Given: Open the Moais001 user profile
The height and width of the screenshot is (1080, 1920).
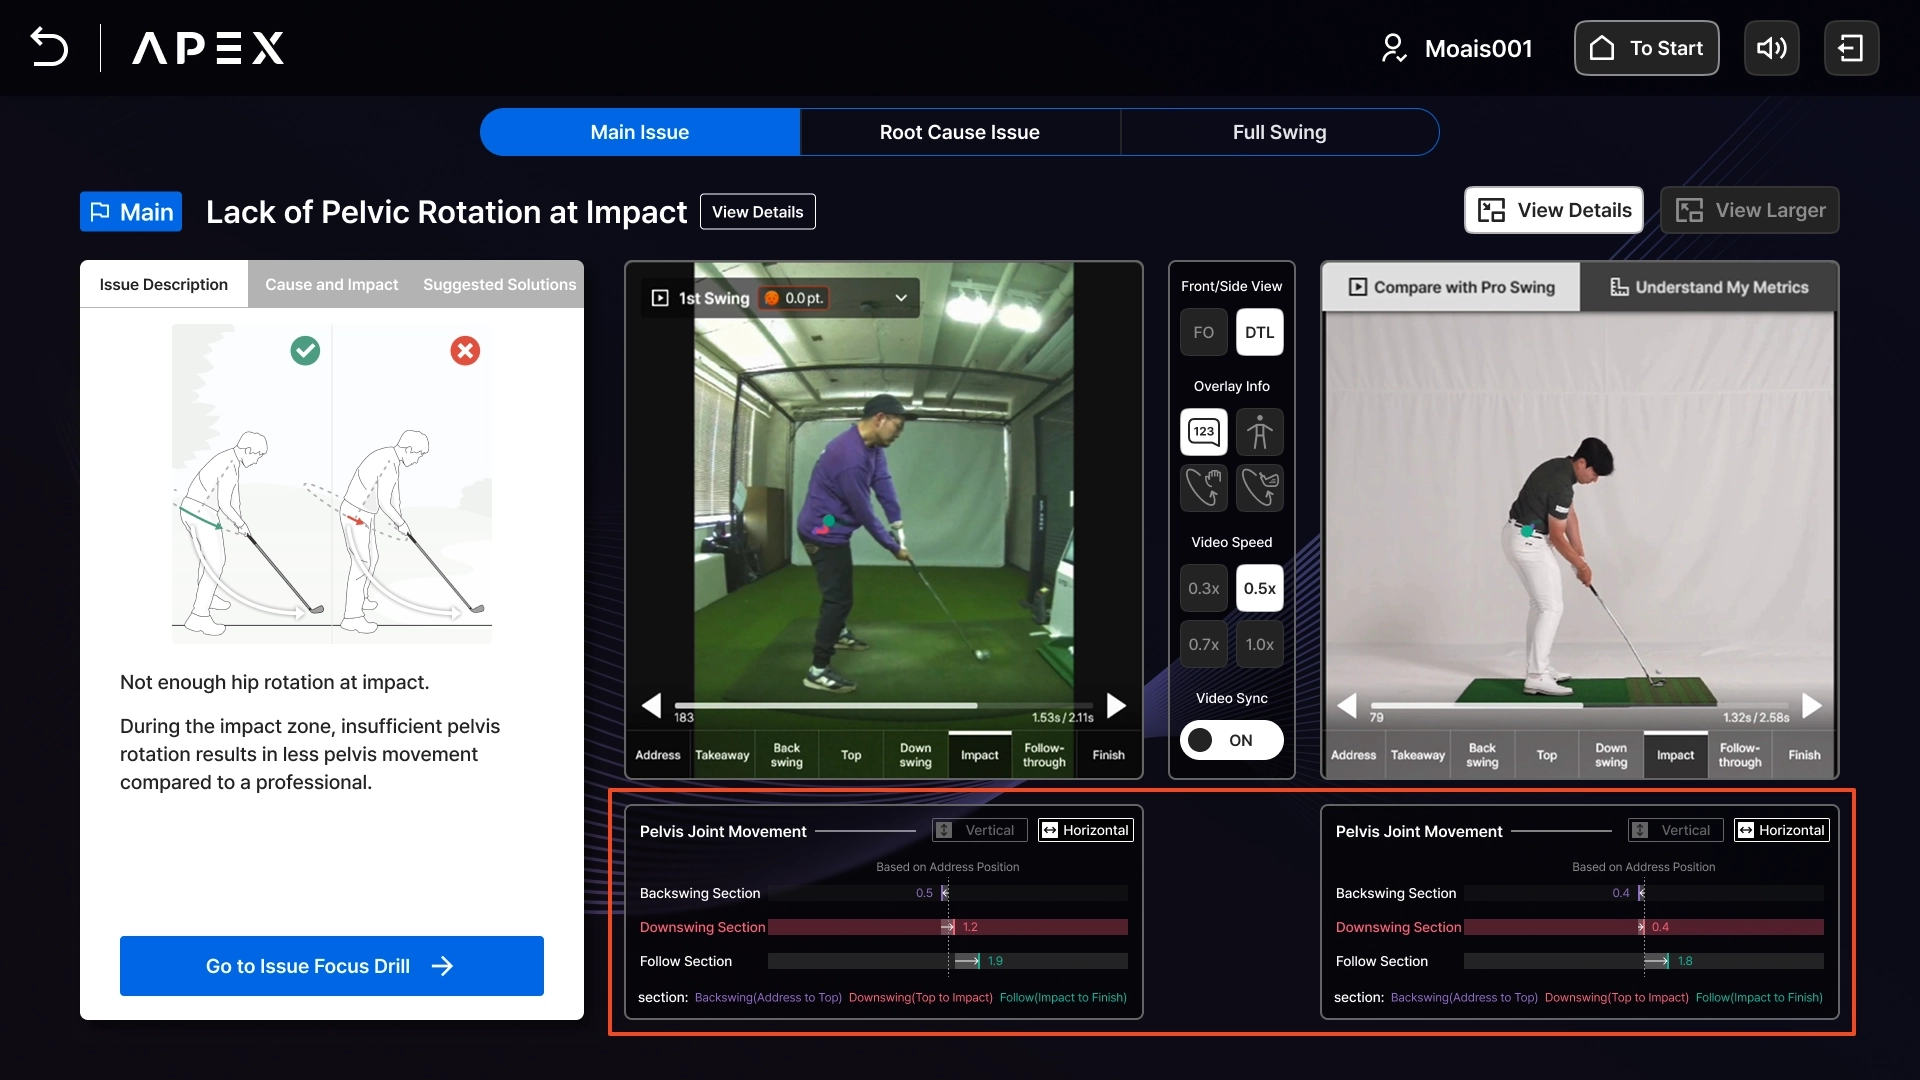Looking at the screenshot, I should point(1456,48).
